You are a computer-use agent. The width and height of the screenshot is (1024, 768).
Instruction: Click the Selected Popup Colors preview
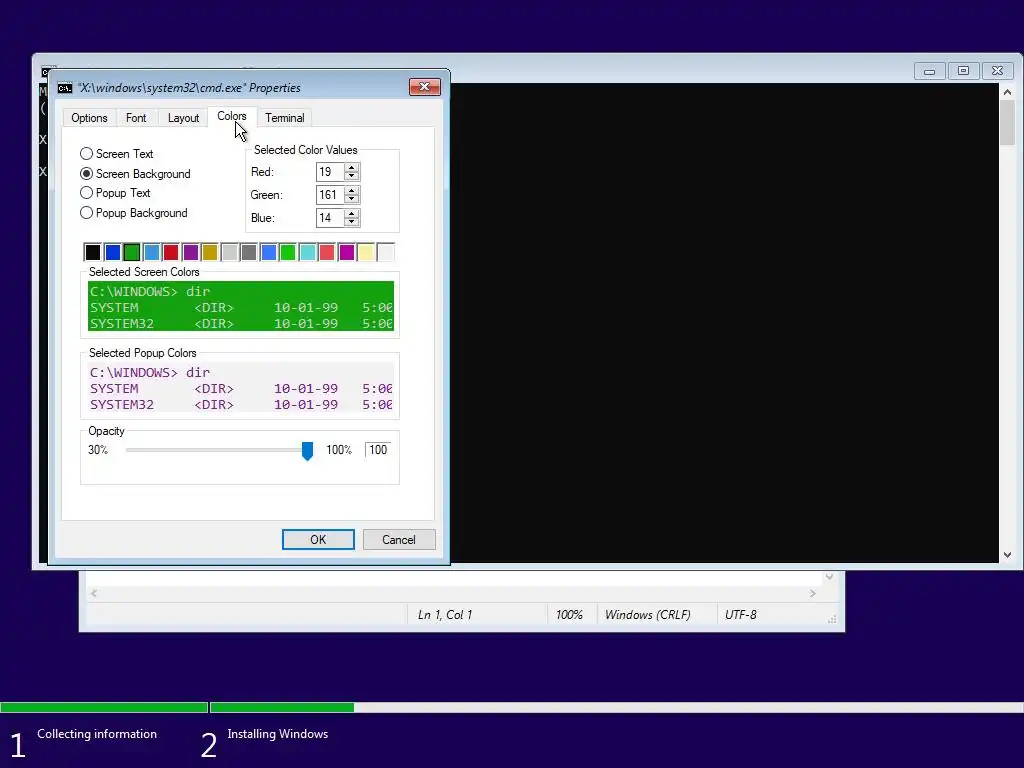241,387
